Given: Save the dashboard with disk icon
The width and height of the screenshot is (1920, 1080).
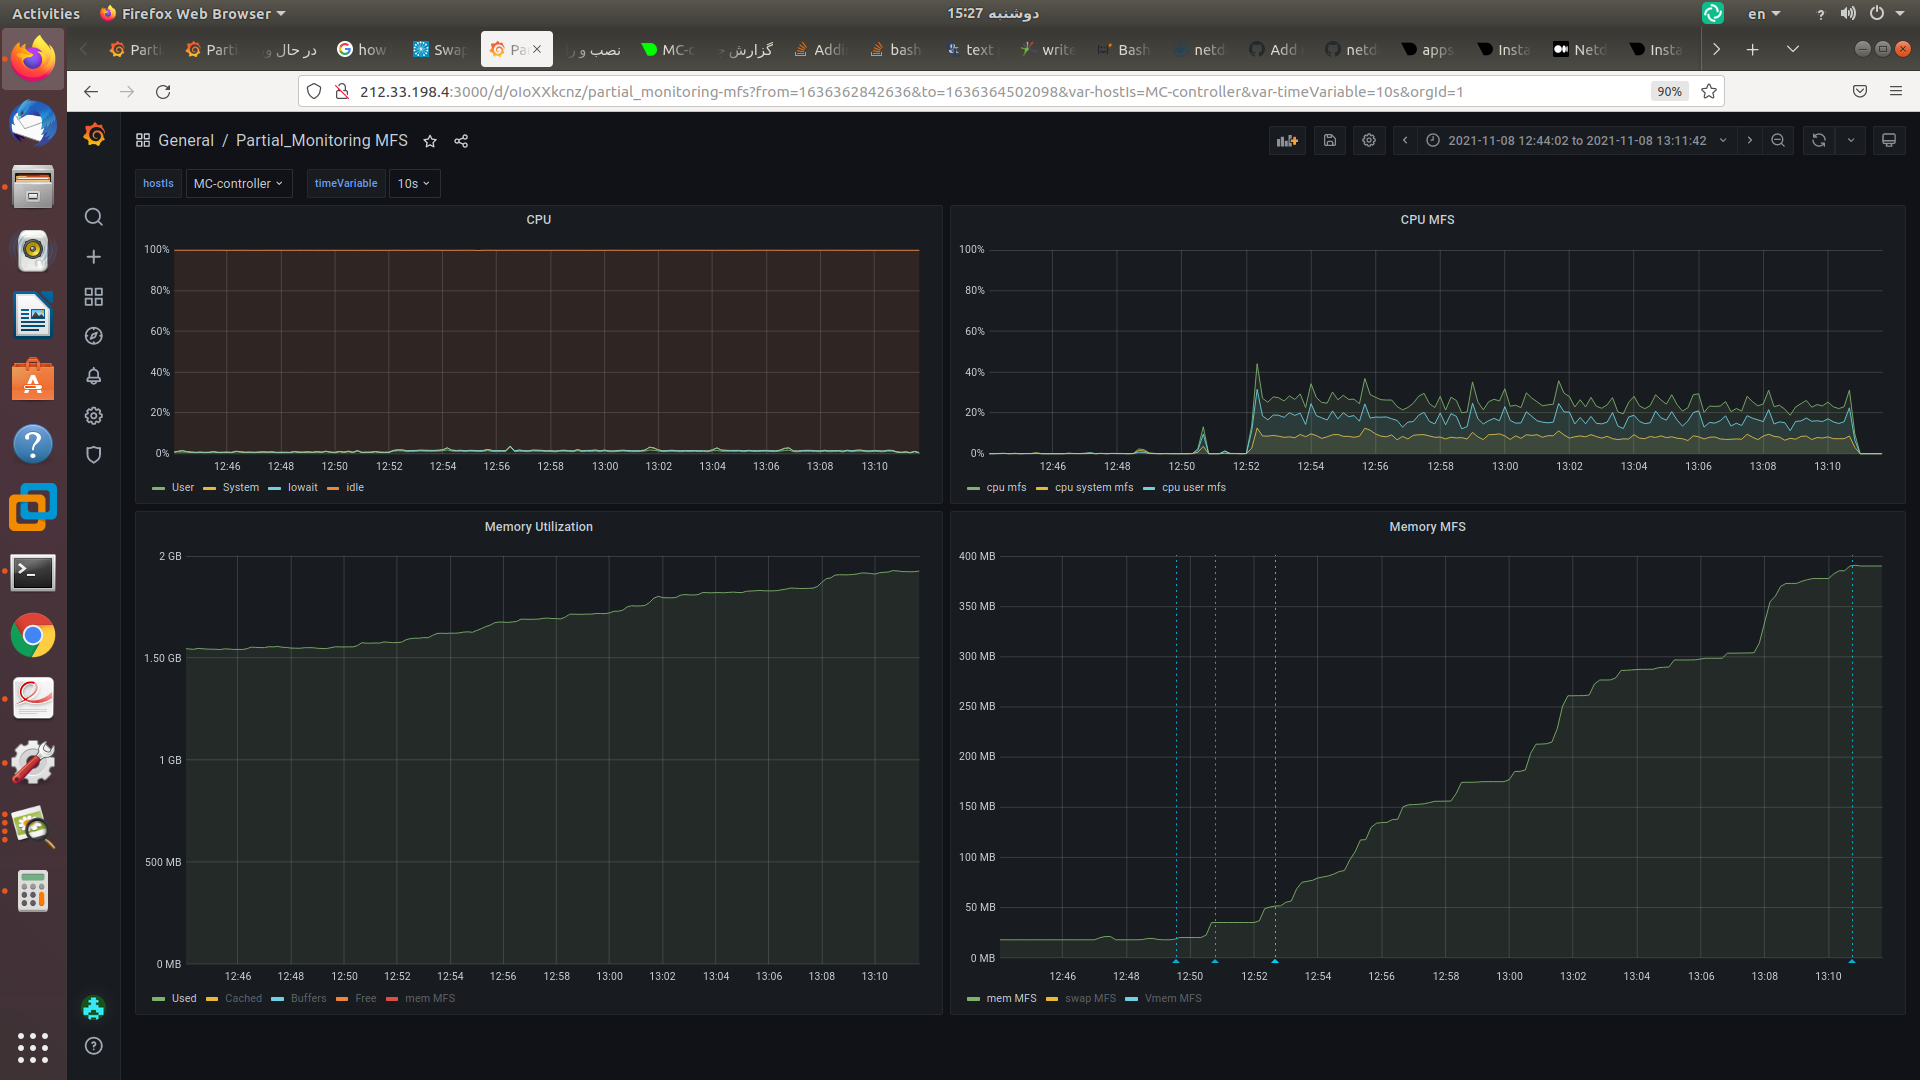Looking at the screenshot, I should (x=1329, y=141).
